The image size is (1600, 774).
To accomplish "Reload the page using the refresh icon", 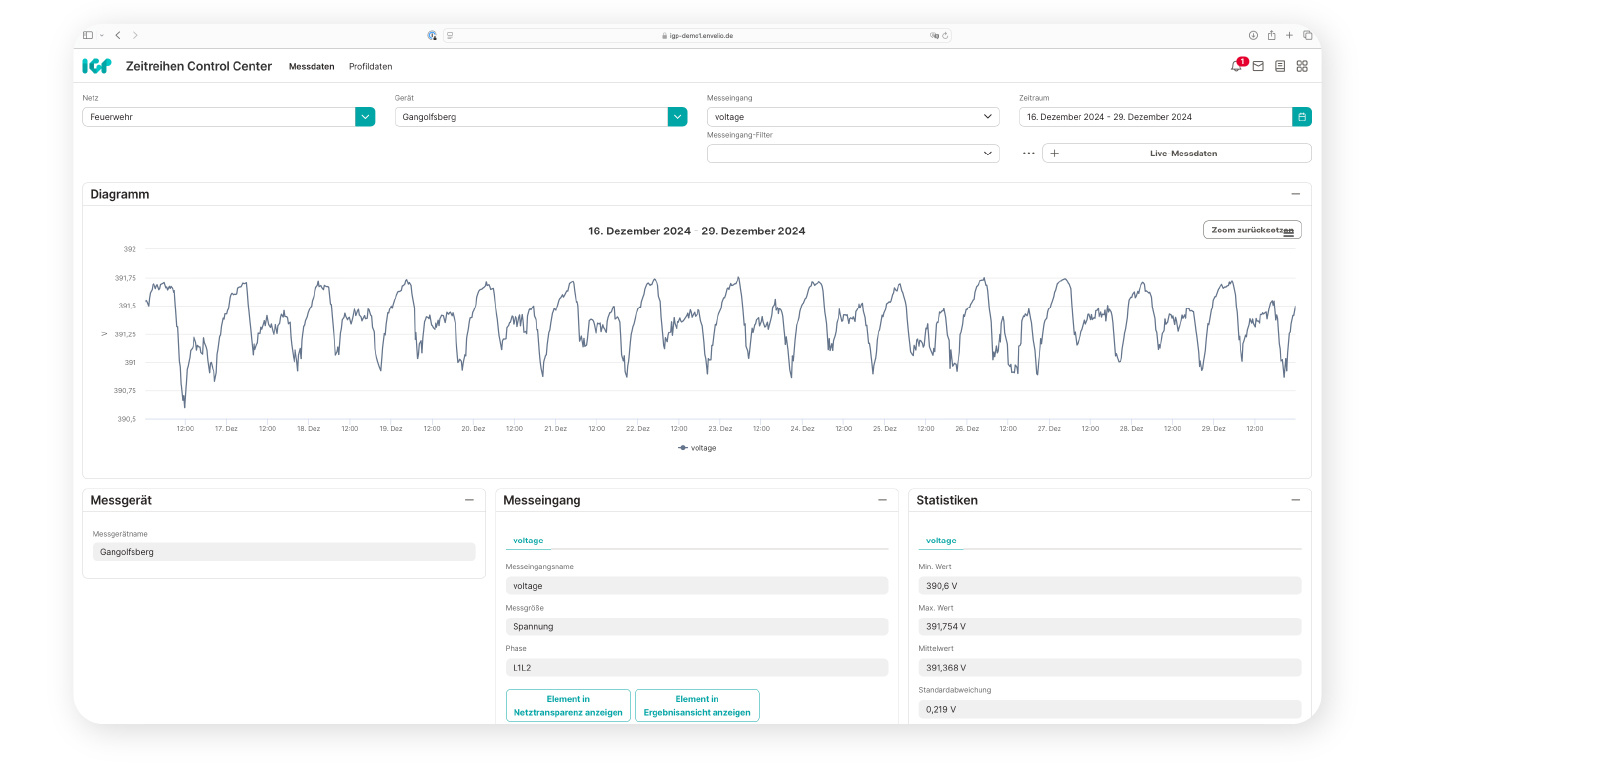I will click(x=945, y=35).
